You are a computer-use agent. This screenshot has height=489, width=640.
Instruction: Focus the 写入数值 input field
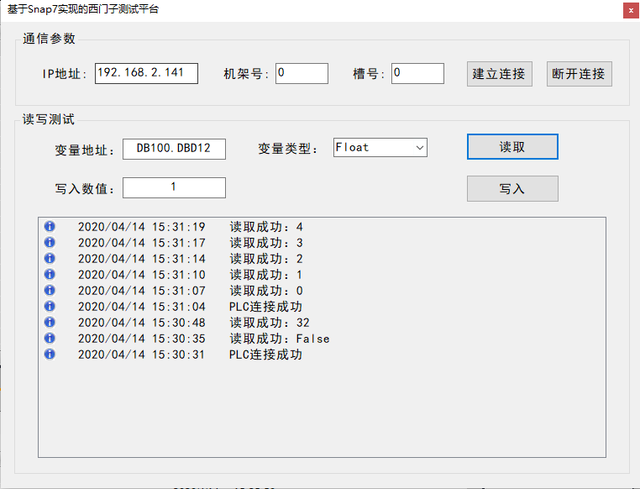174,188
